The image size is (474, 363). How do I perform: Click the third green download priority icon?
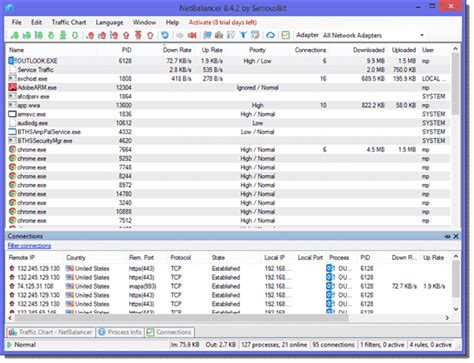click(x=39, y=35)
